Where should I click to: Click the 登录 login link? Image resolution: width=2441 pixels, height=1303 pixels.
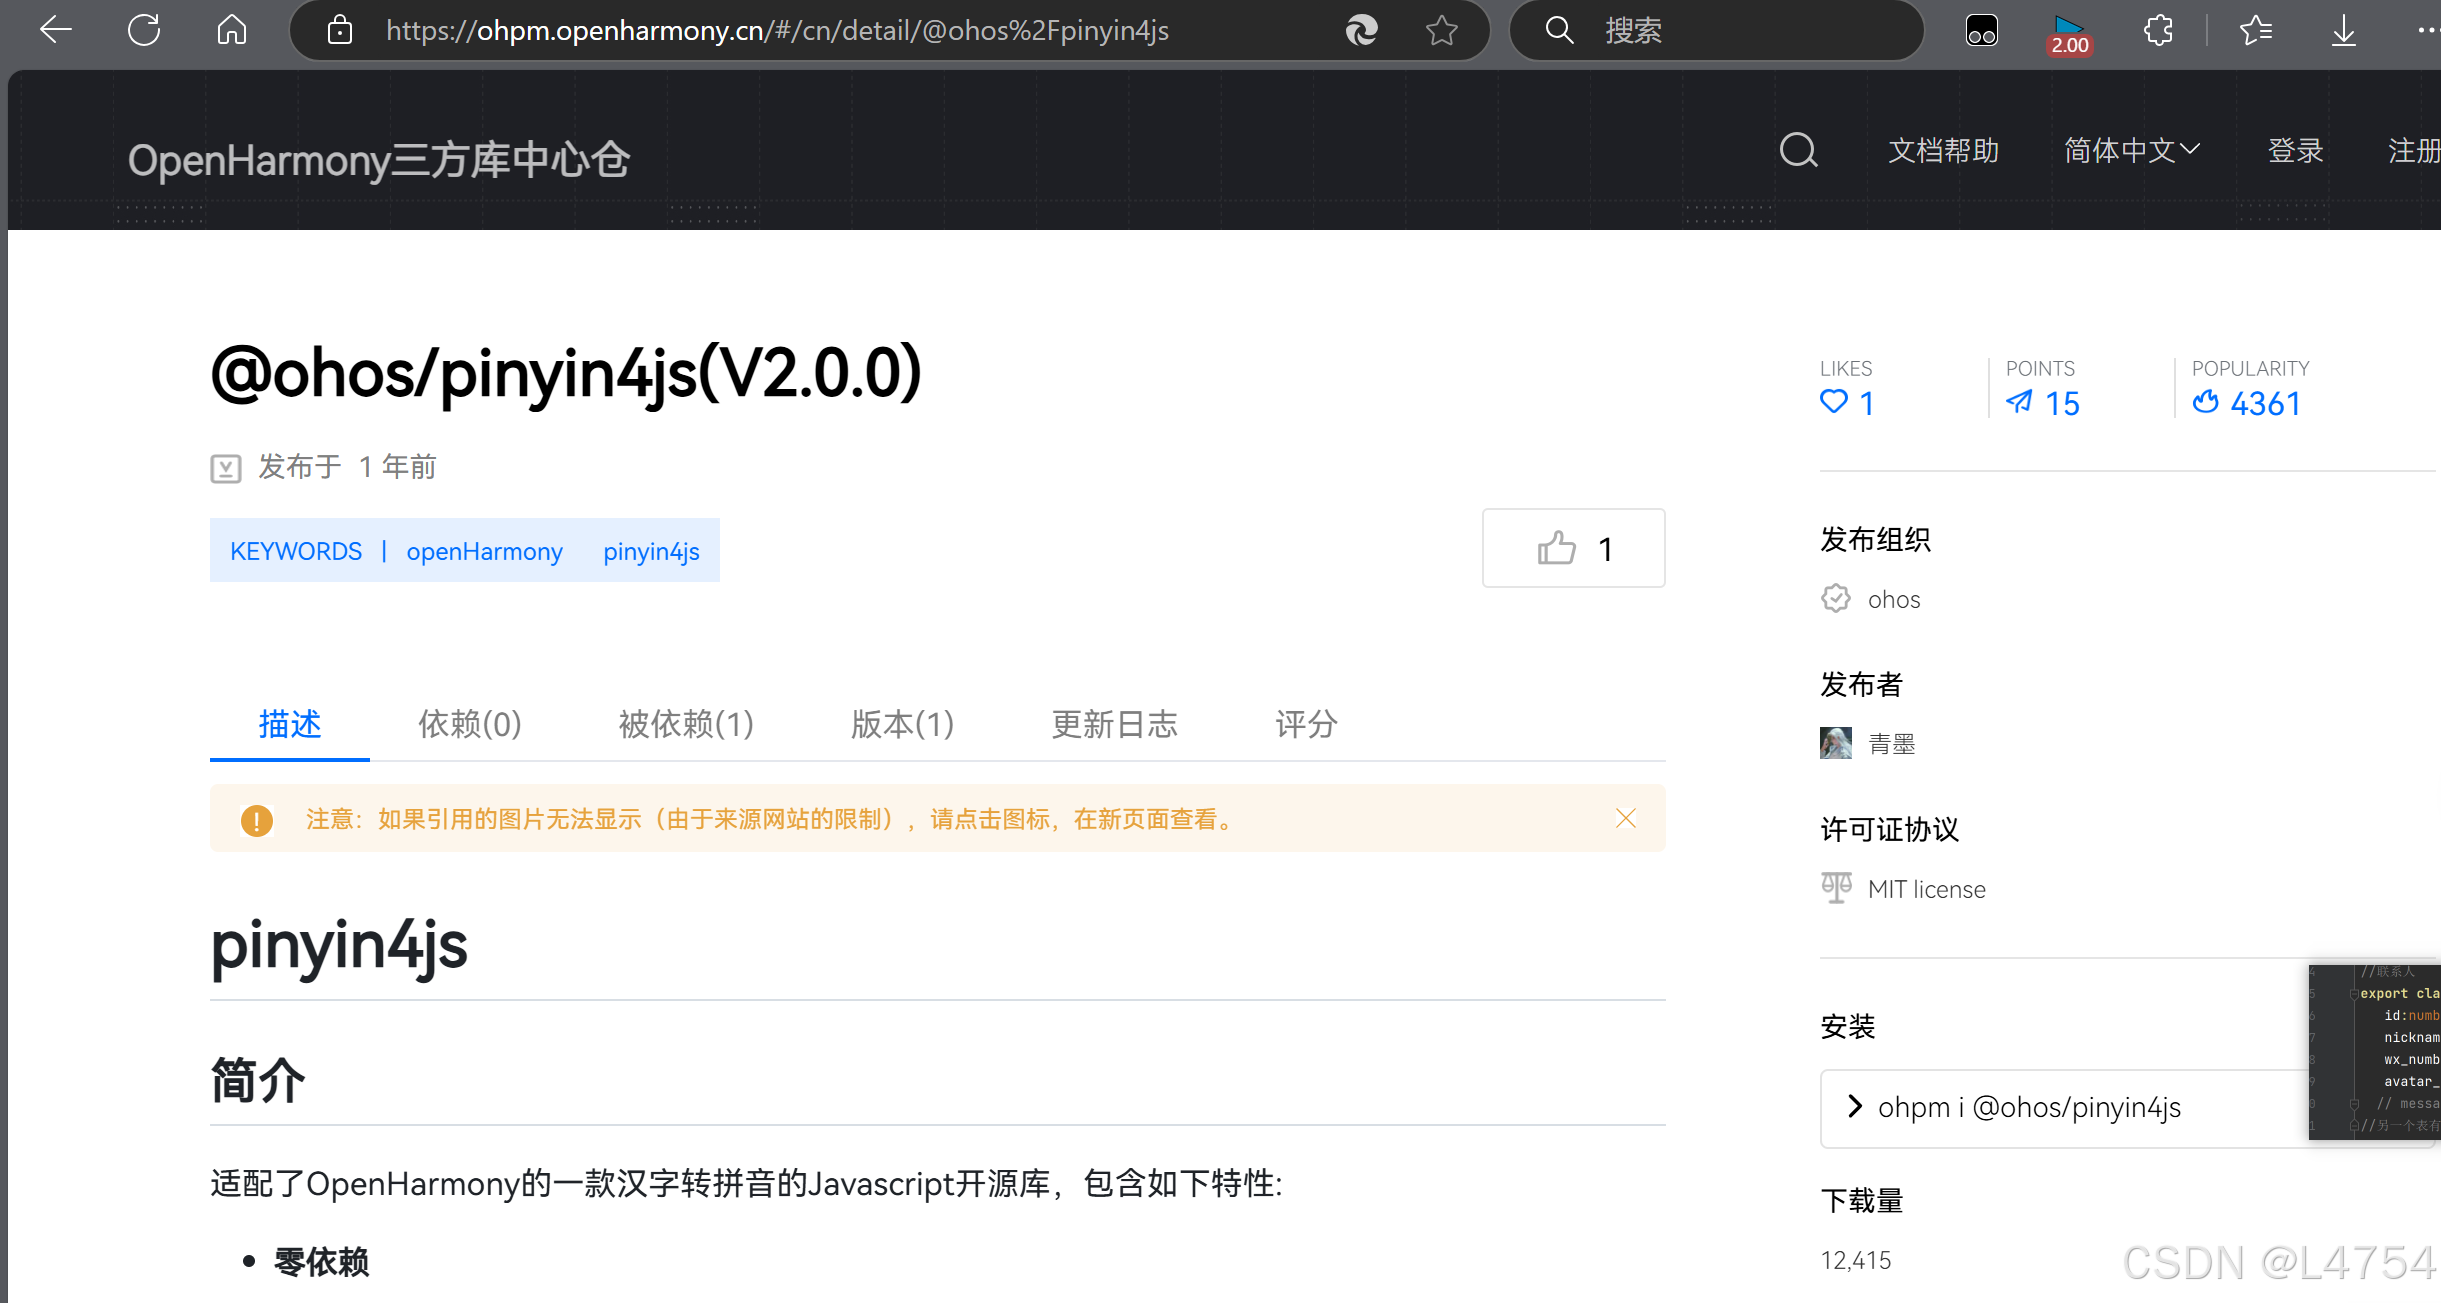point(2295,151)
